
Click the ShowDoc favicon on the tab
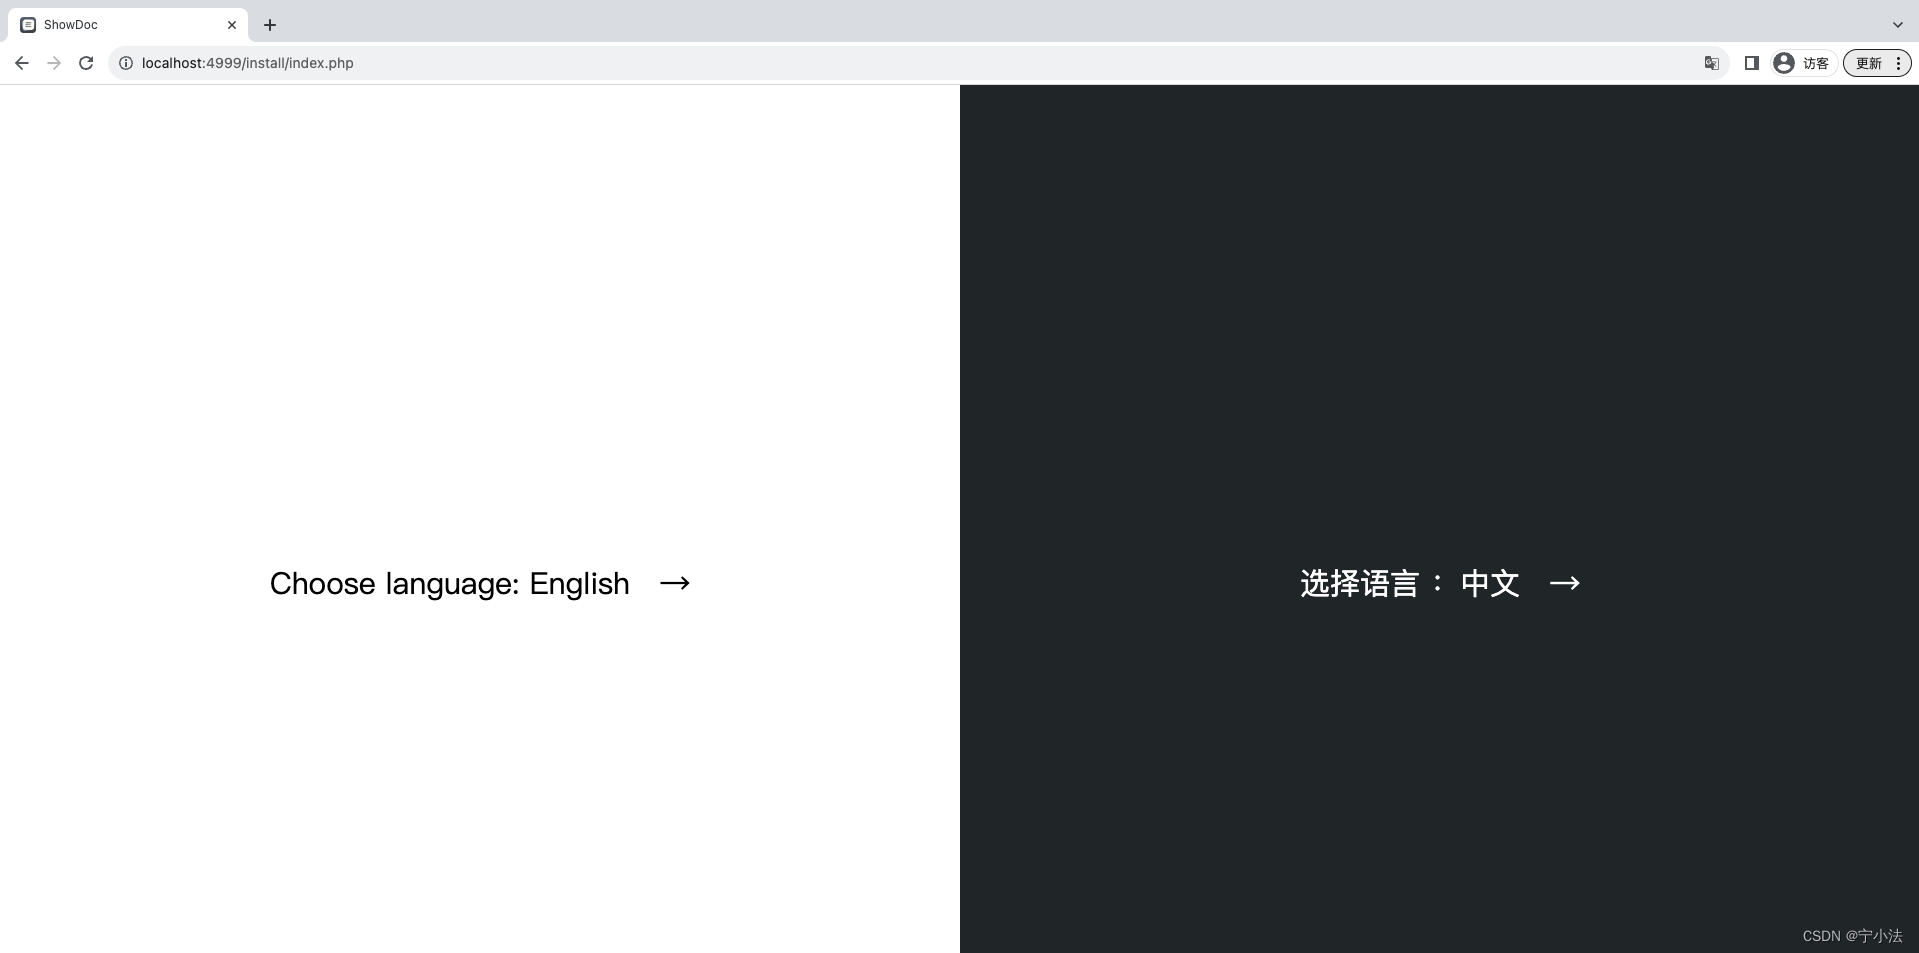(27, 24)
